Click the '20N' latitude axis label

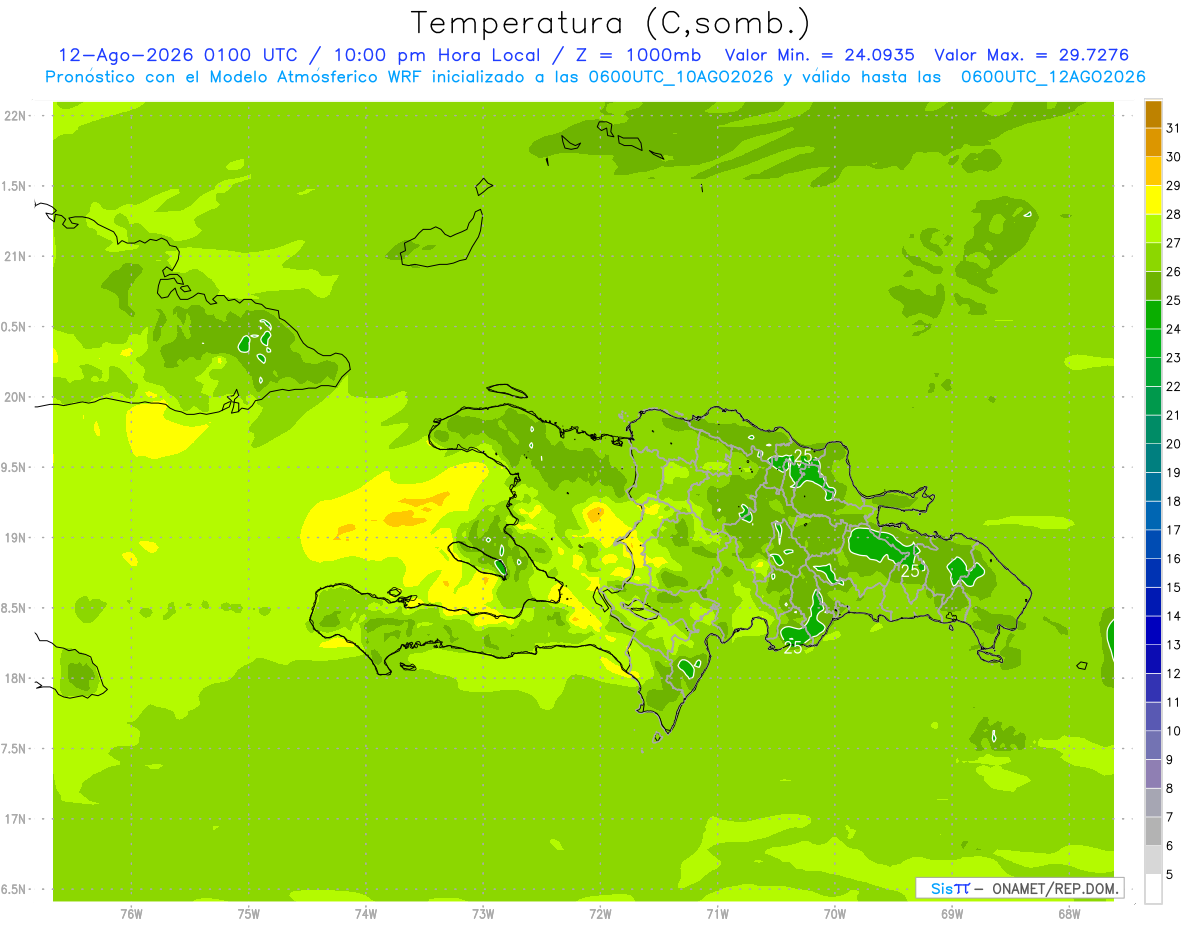pos(15,397)
